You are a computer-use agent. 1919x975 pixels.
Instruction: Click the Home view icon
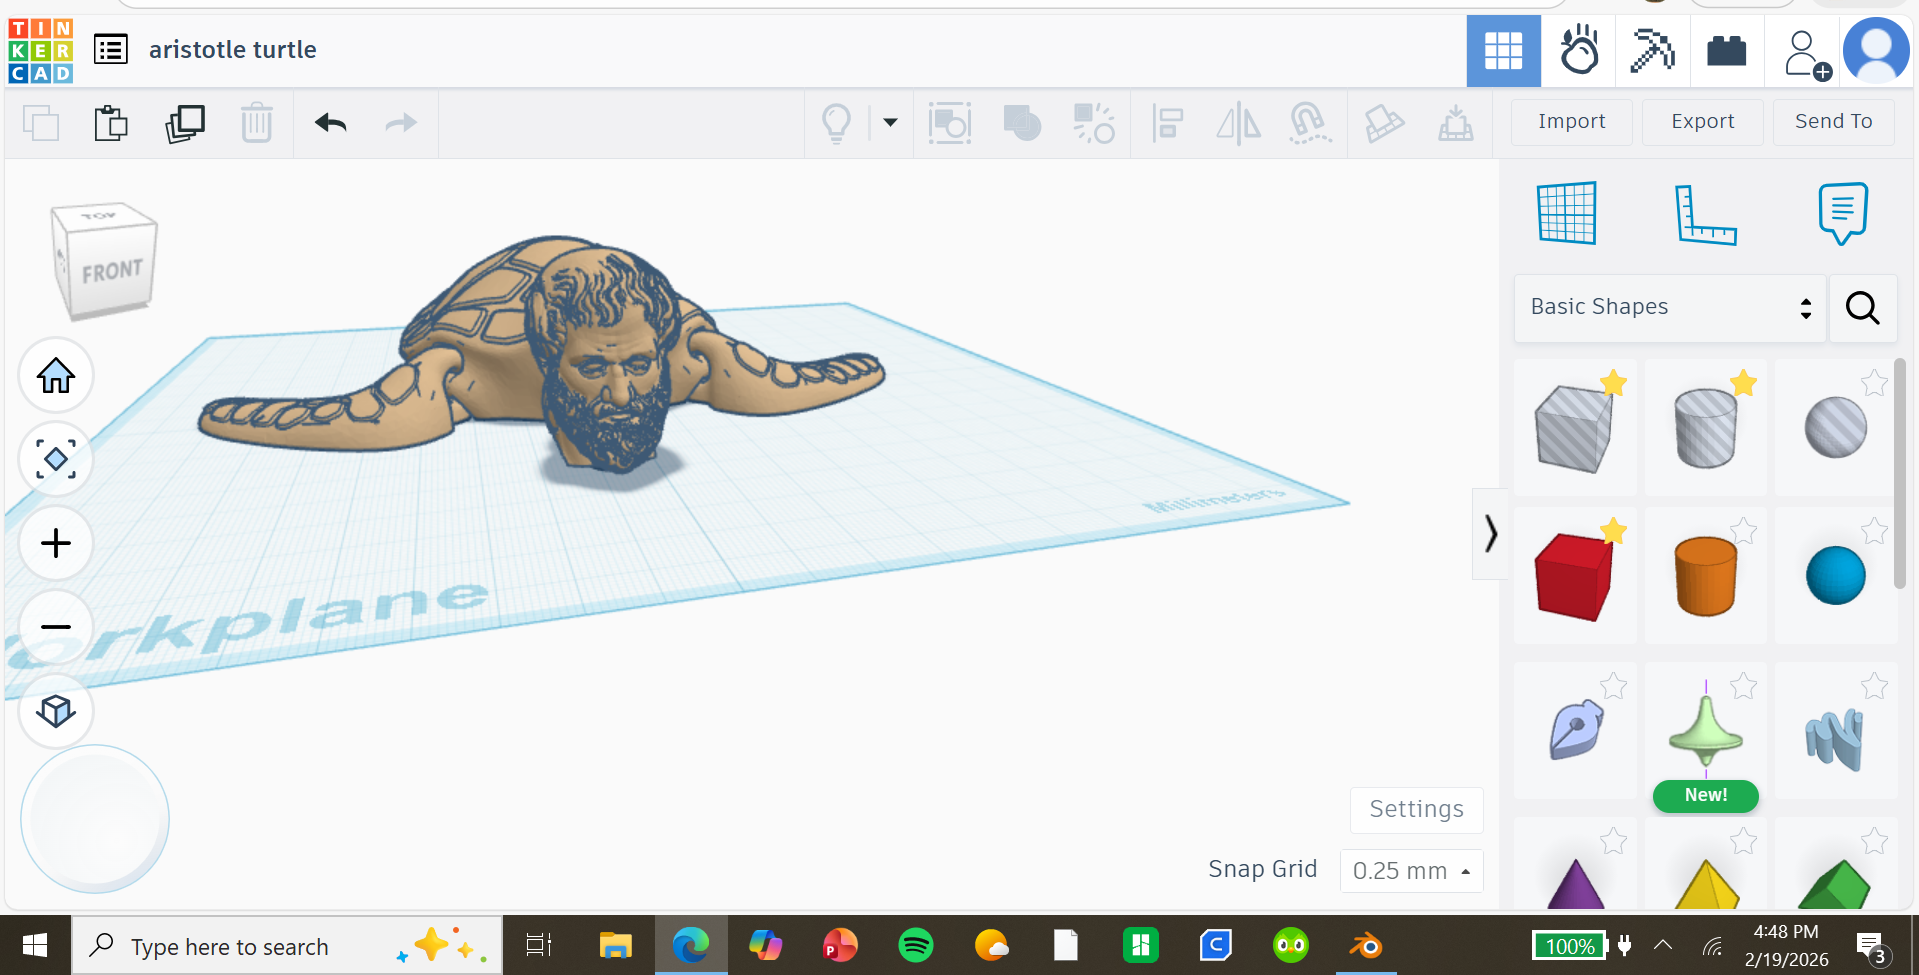coord(56,376)
